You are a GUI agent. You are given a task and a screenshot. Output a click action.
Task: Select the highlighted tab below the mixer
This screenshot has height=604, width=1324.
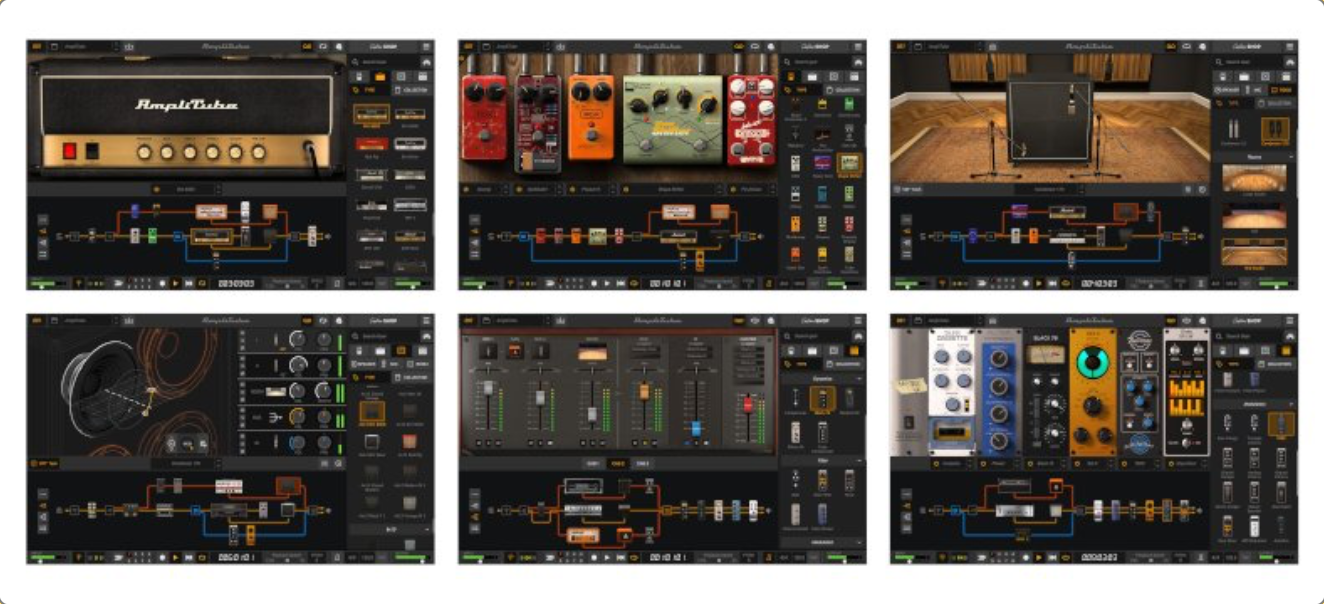(x=617, y=463)
